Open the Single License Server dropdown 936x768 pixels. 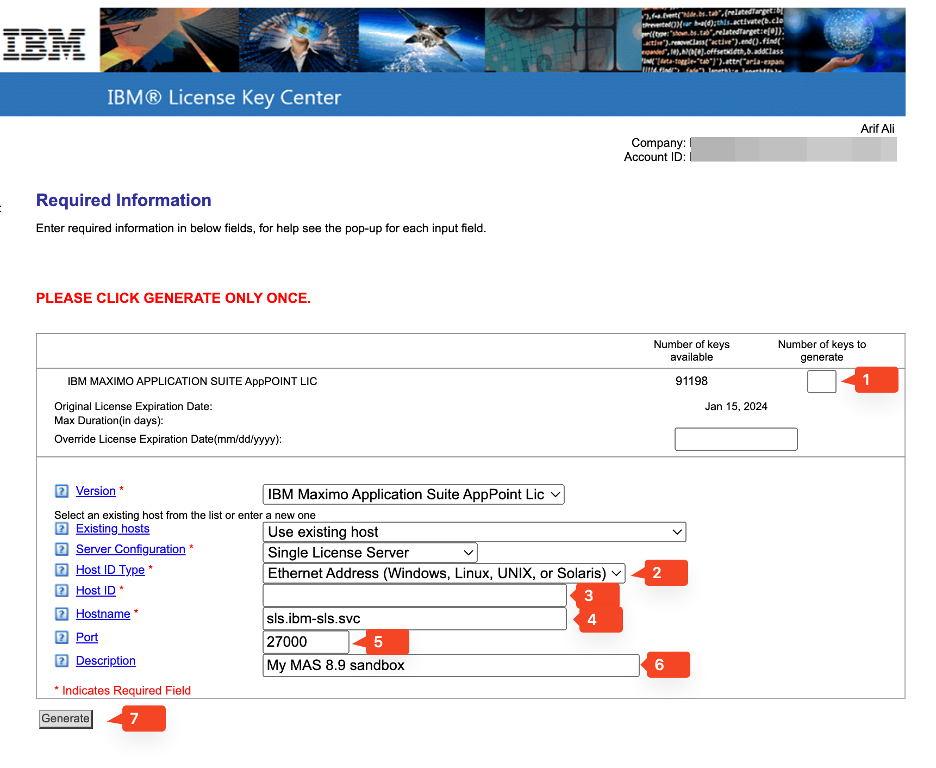tap(370, 553)
